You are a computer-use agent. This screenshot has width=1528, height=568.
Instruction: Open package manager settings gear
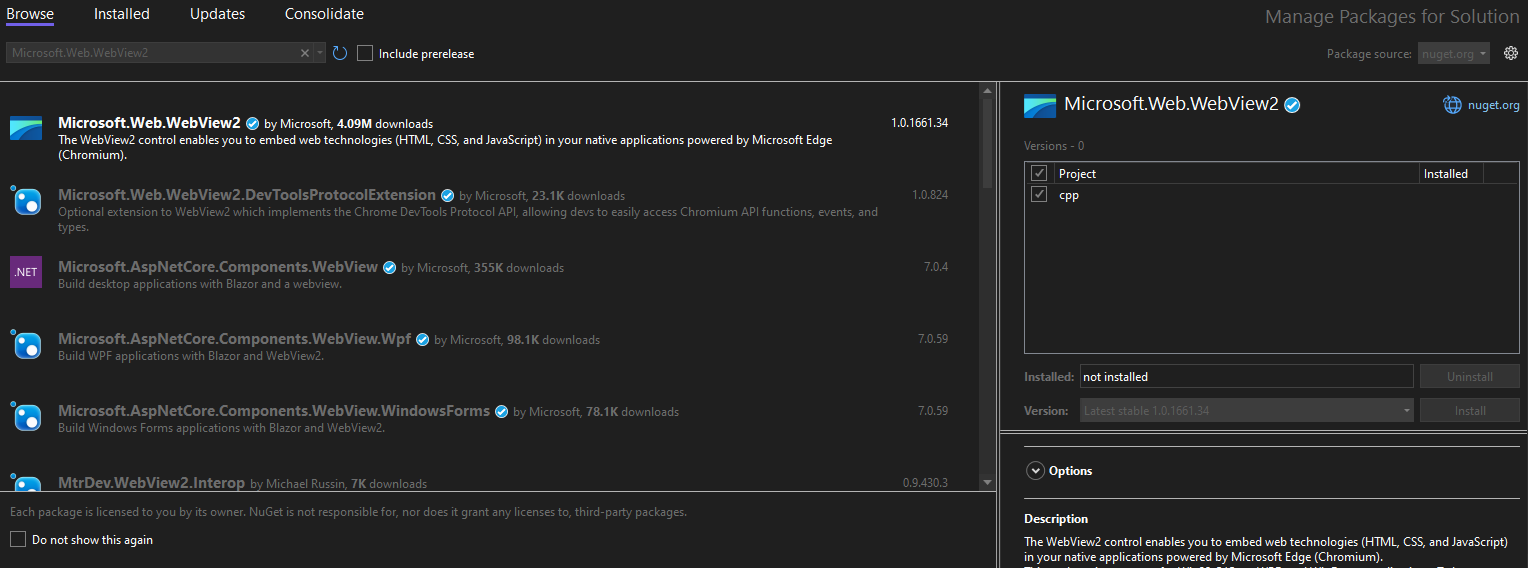pos(1511,53)
